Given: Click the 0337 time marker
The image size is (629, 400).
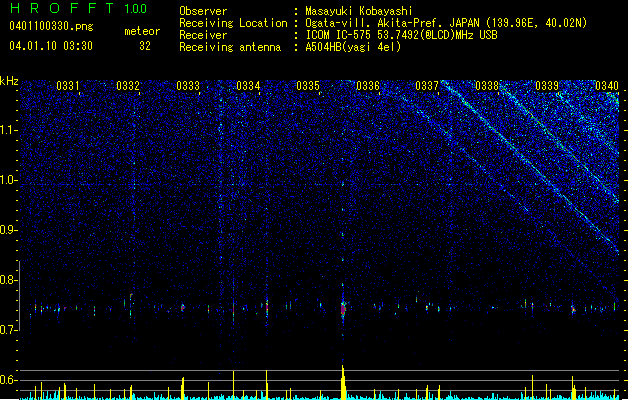Looking at the screenshot, I should (x=427, y=86).
